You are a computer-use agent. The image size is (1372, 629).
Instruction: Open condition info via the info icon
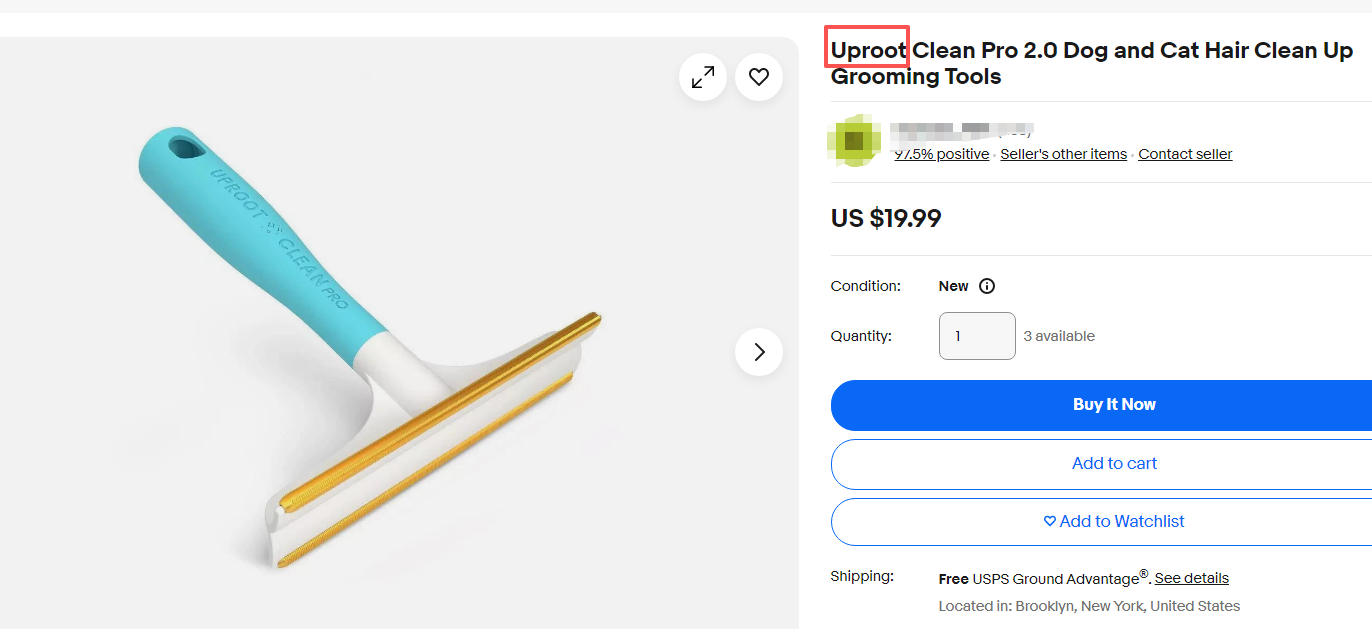987,286
